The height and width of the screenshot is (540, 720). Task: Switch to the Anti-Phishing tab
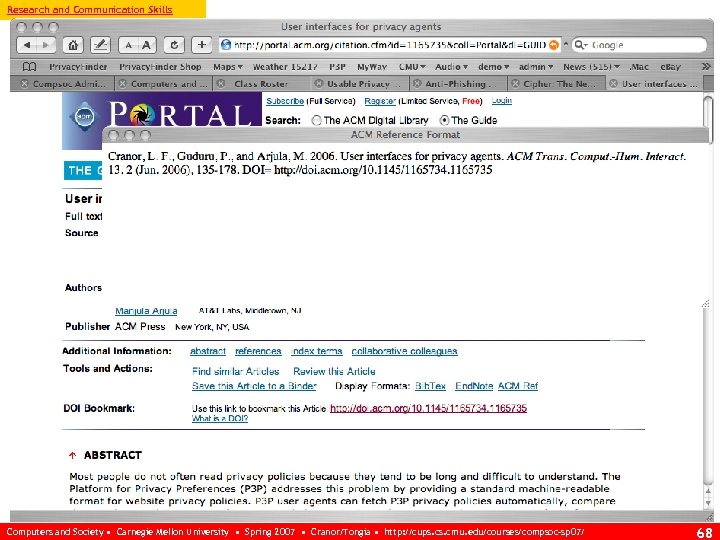(456, 84)
